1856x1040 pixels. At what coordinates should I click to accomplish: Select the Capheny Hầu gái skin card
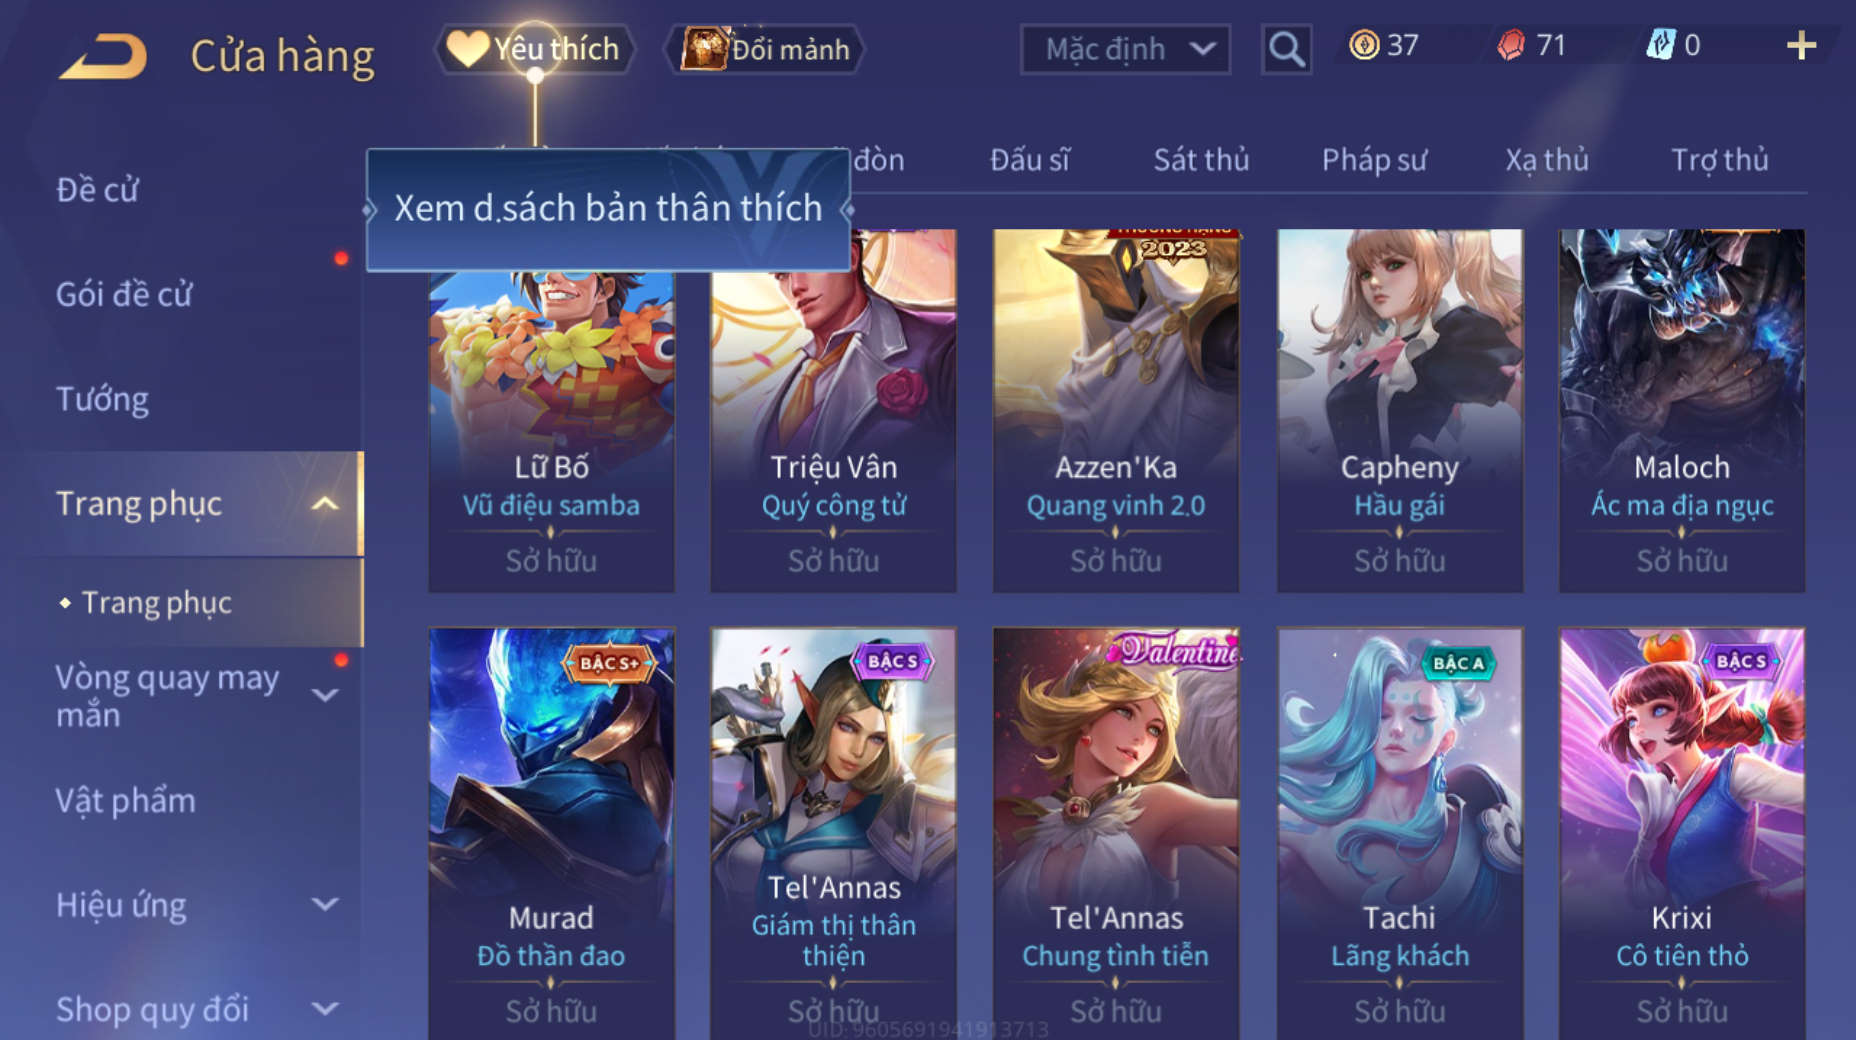point(1399,411)
